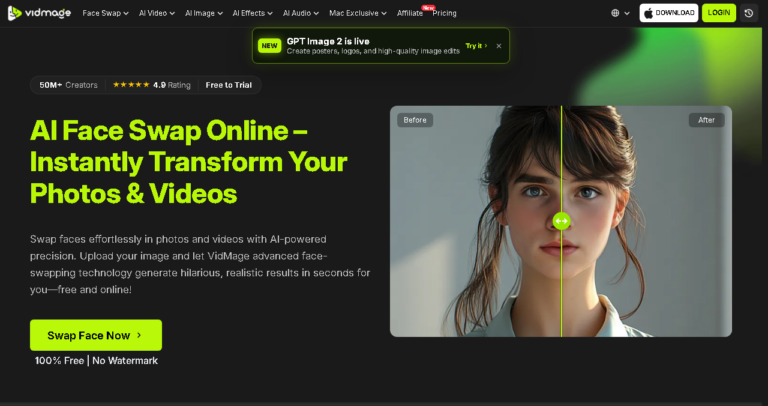Expand the Mac Exclusive menu
Image resolution: width=768 pixels, height=406 pixels.
click(358, 13)
